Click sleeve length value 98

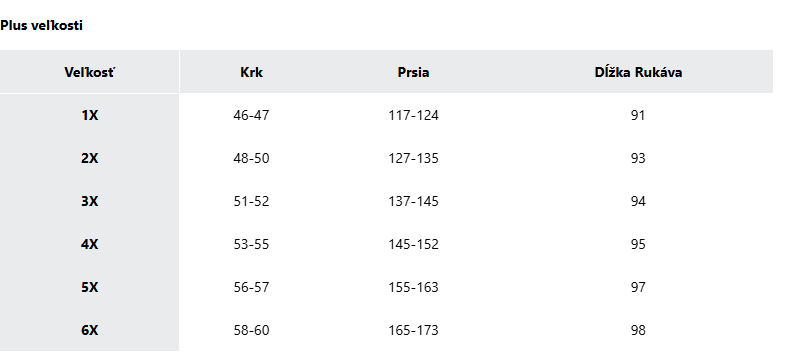click(638, 330)
